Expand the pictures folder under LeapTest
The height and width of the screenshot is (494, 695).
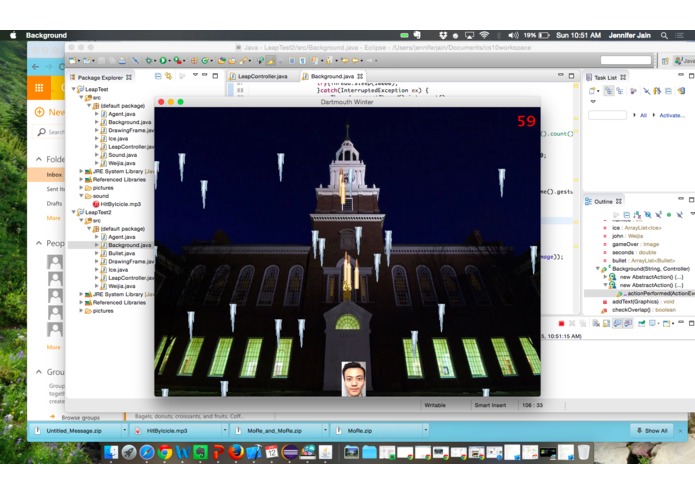(x=82, y=188)
